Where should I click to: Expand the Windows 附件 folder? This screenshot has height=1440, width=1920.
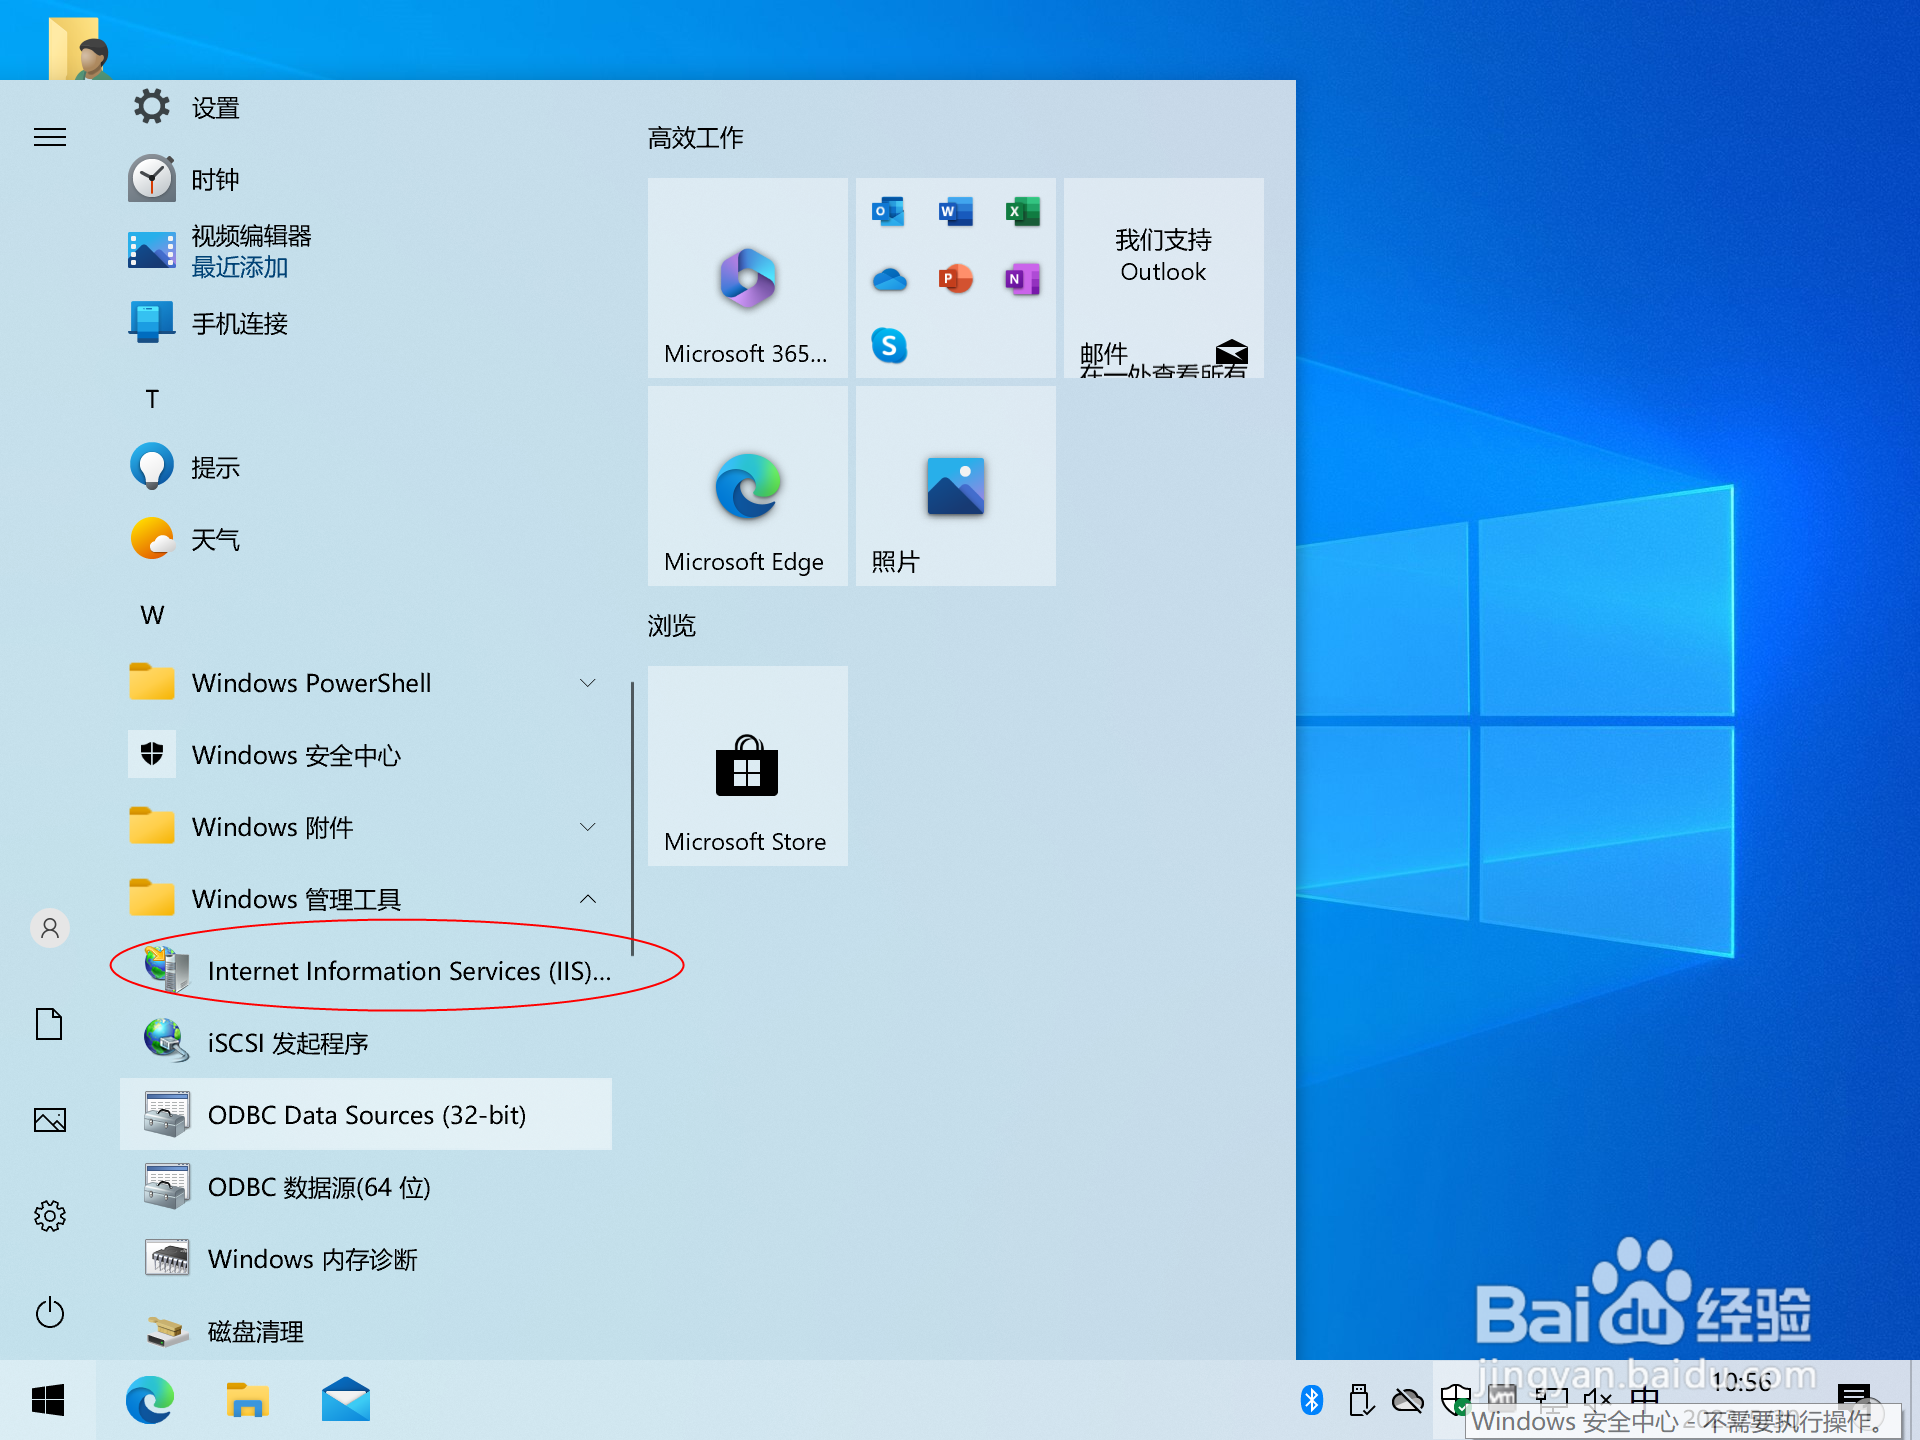click(366, 827)
